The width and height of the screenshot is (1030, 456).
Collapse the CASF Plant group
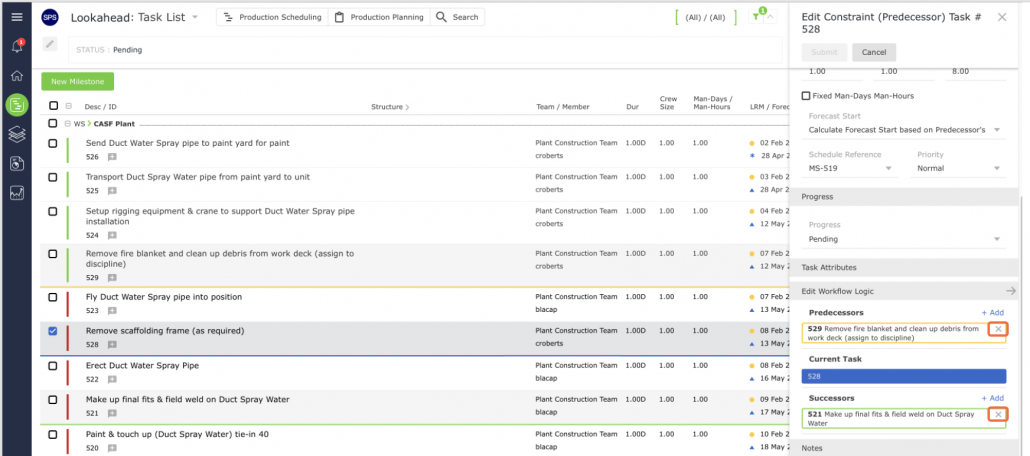tap(68, 123)
